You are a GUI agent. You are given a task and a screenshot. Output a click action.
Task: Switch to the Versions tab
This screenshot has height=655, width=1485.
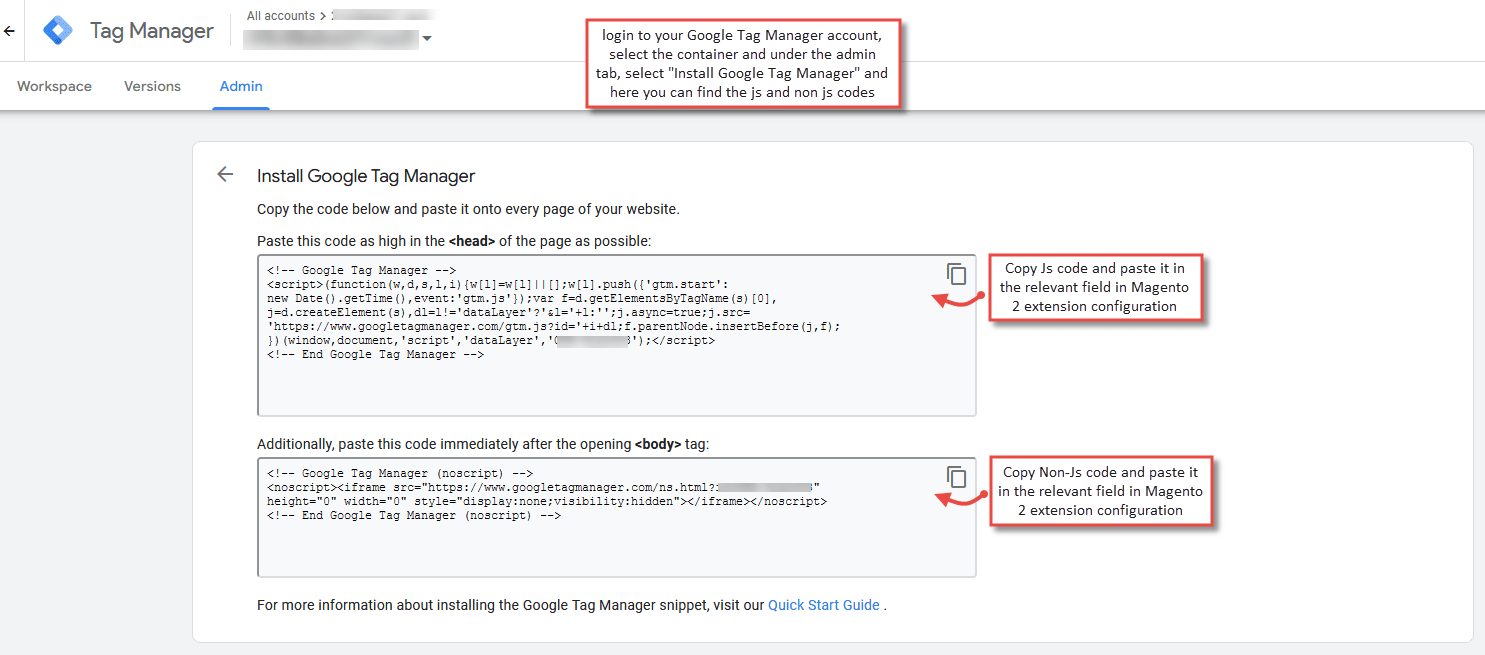pos(152,86)
